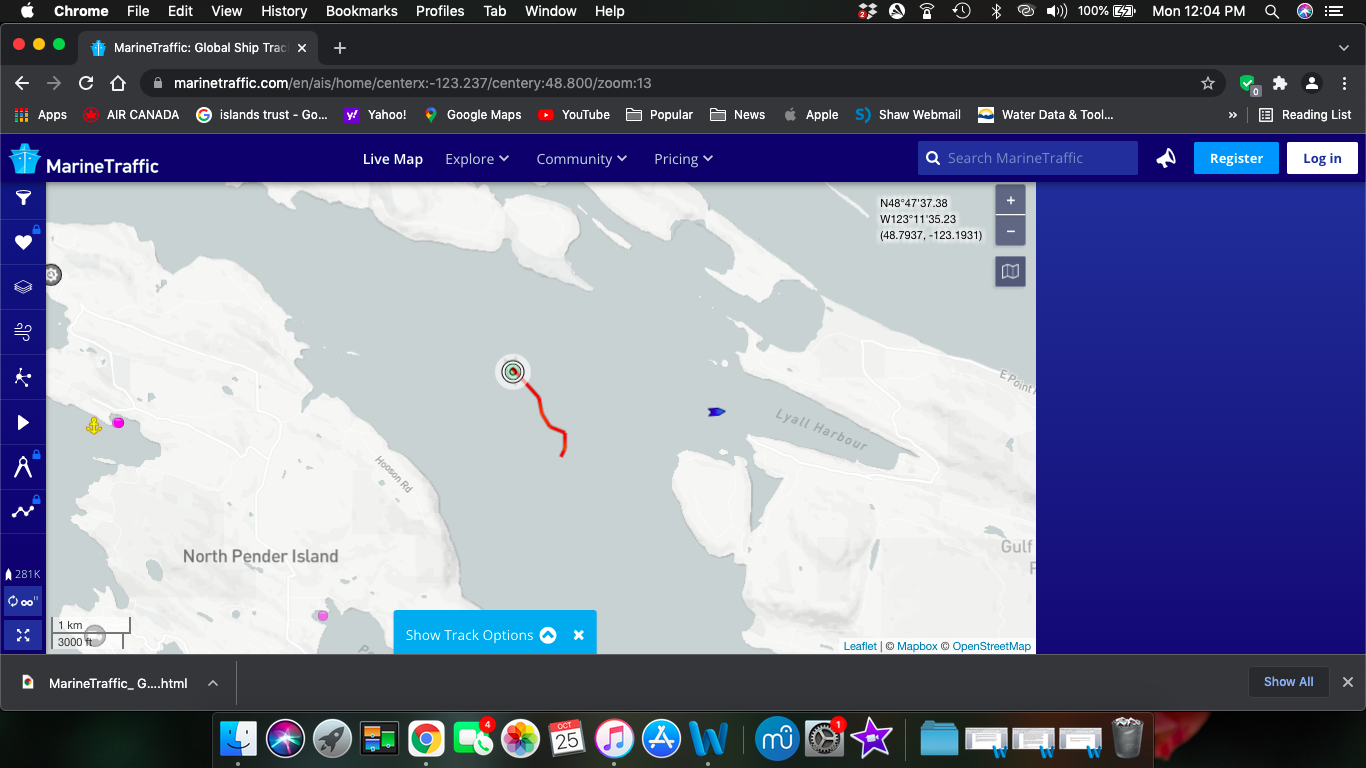Open the OpenStreetMap attribution link
This screenshot has height=768, width=1366.
pos(991,646)
